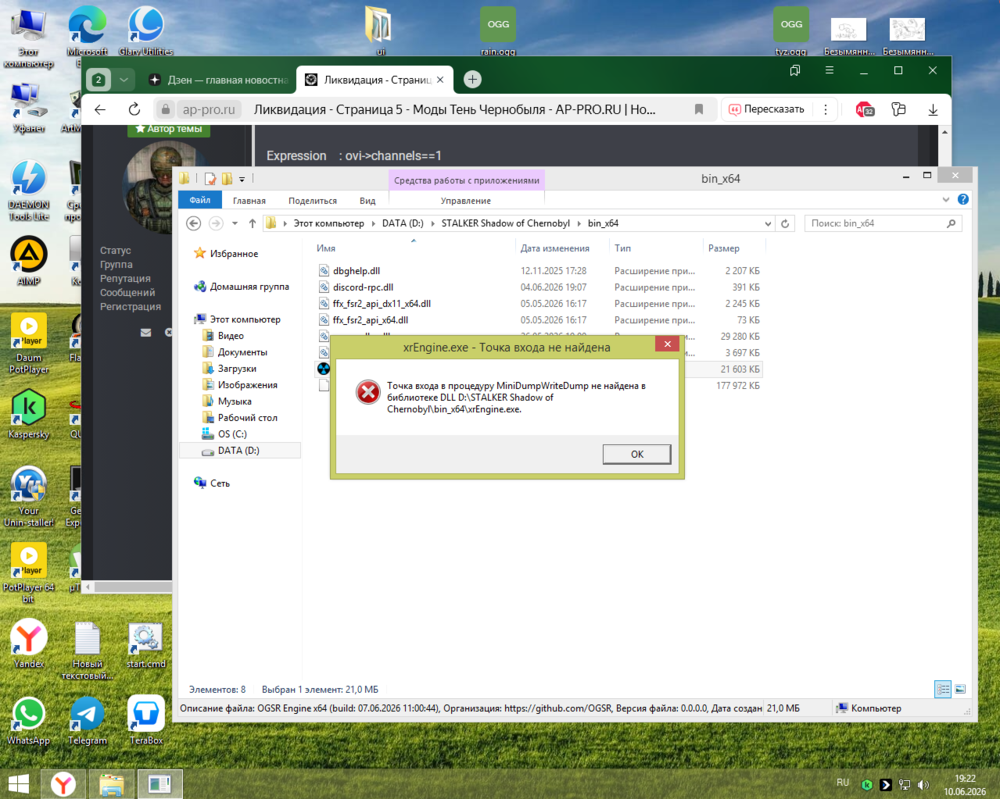This screenshot has width=1000, height=799.
Task: Open the Вид ribbon tab
Action: [x=367, y=200]
